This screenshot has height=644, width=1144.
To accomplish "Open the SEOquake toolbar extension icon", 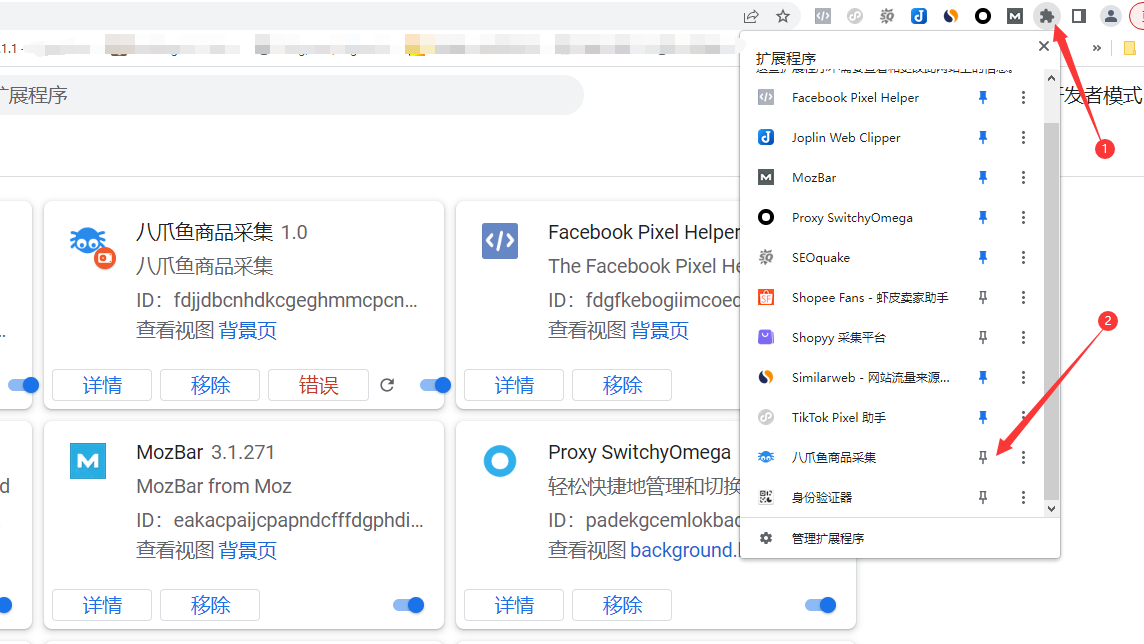I will 887,16.
